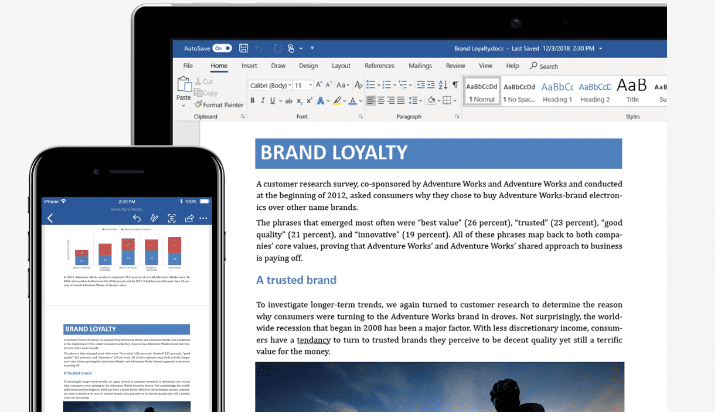Click the Save icon in title bar

(x=243, y=47)
